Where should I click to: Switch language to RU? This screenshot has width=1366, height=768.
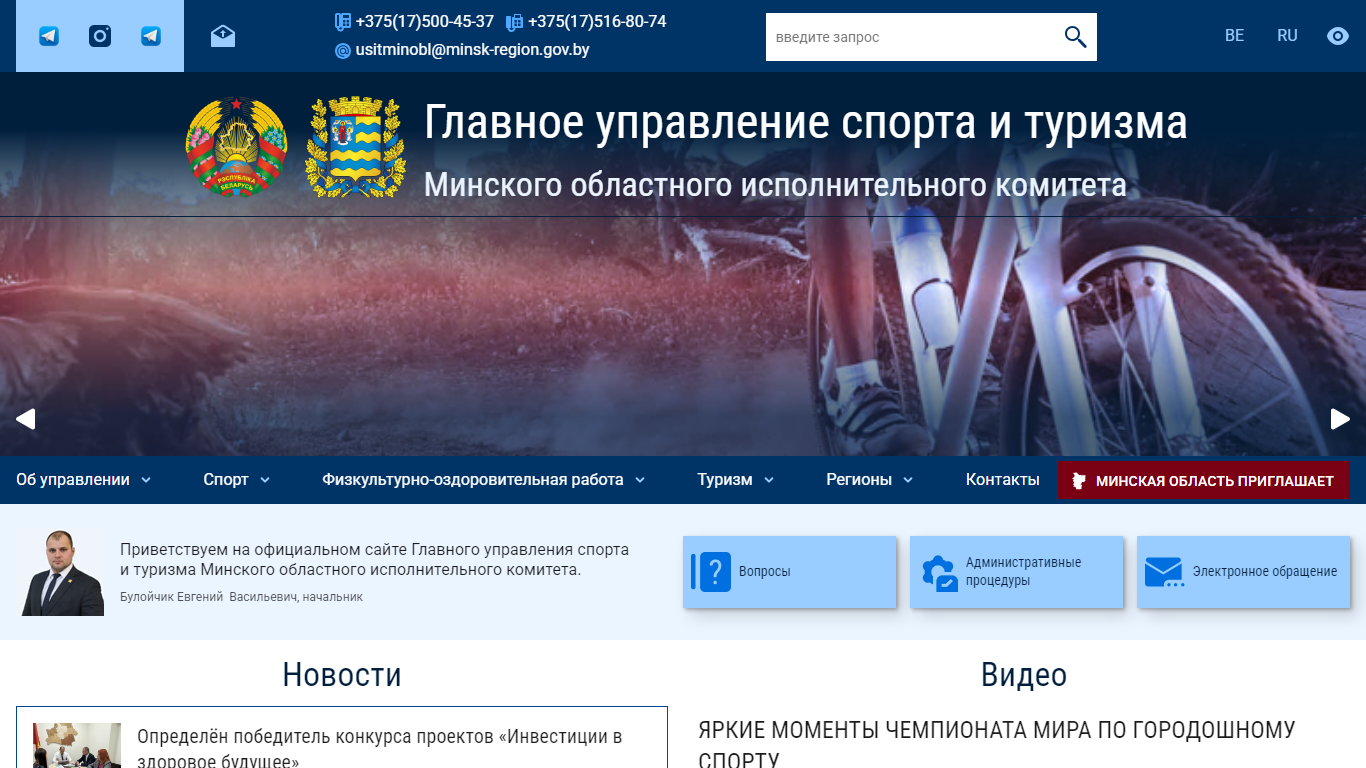(x=1287, y=36)
